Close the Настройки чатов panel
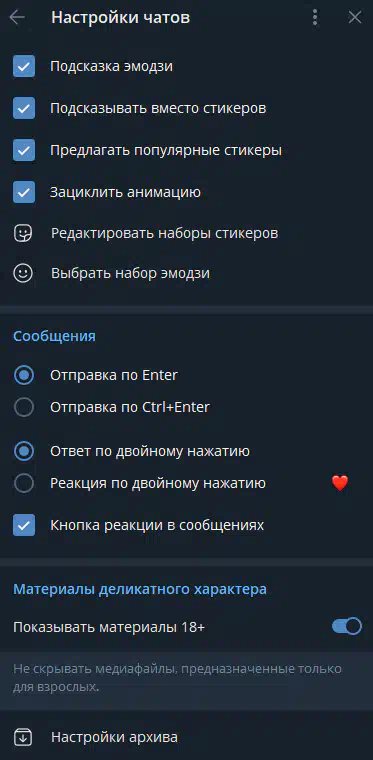373x760 pixels. coord(355,18)
